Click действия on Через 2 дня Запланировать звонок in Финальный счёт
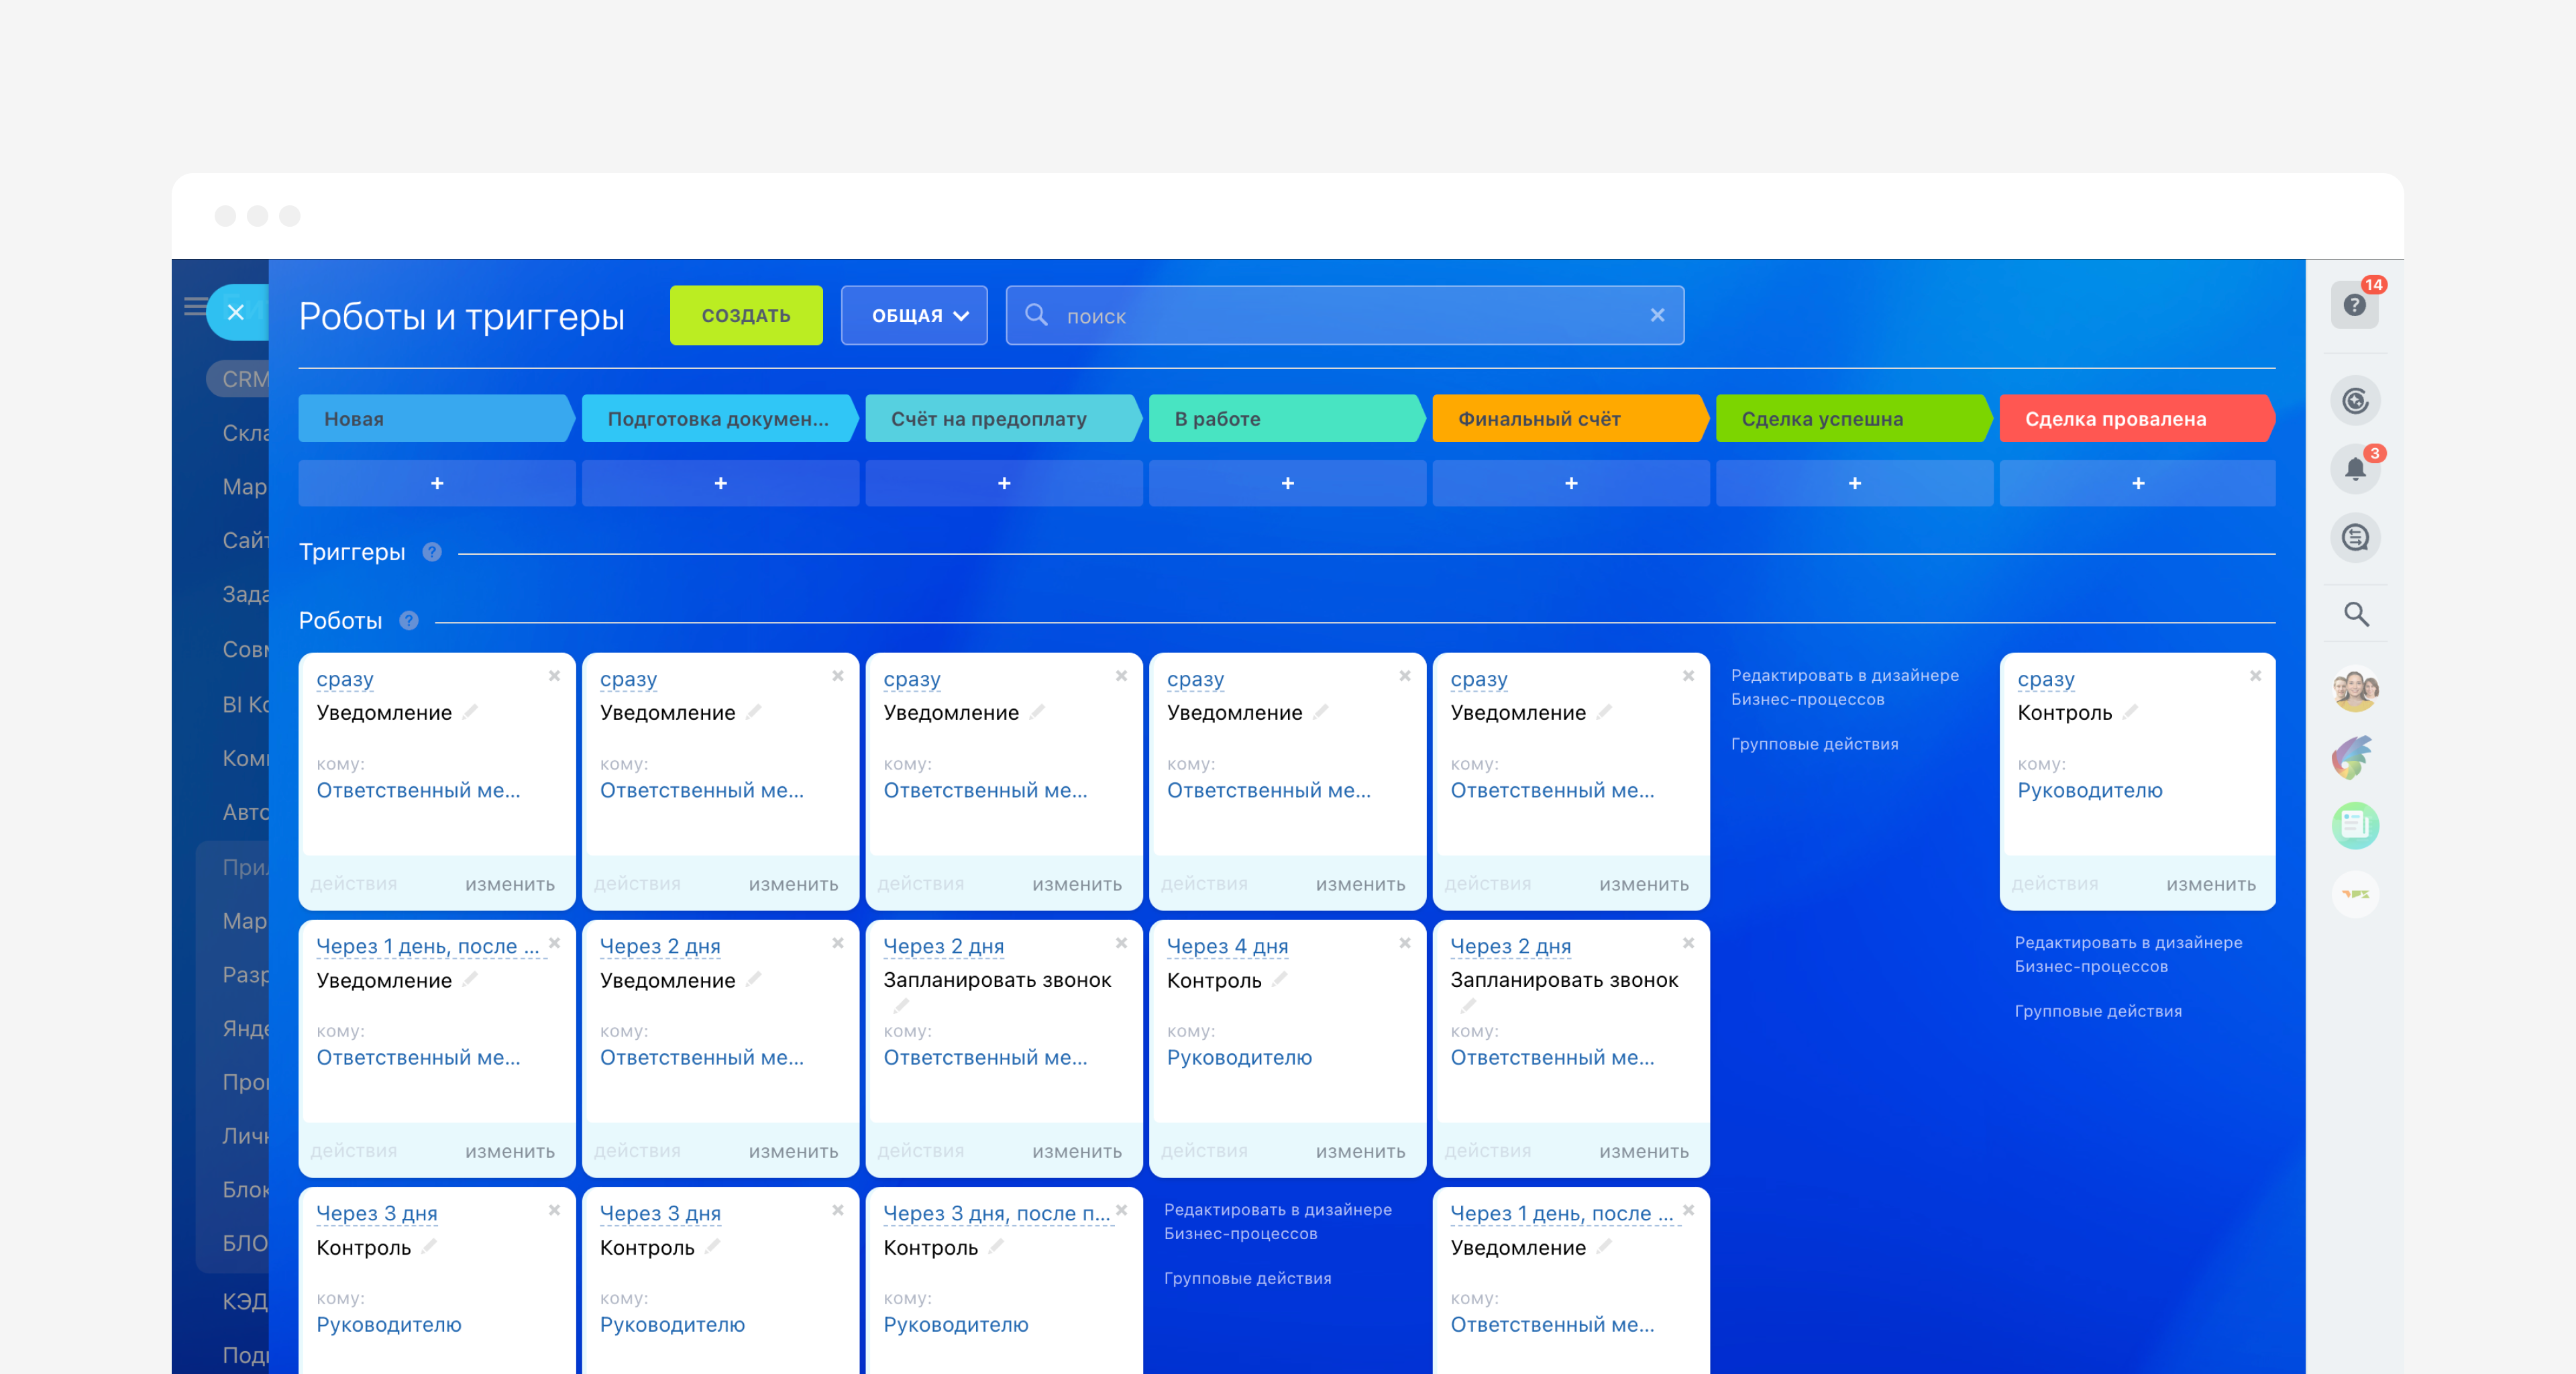 coord(1488,1151)
